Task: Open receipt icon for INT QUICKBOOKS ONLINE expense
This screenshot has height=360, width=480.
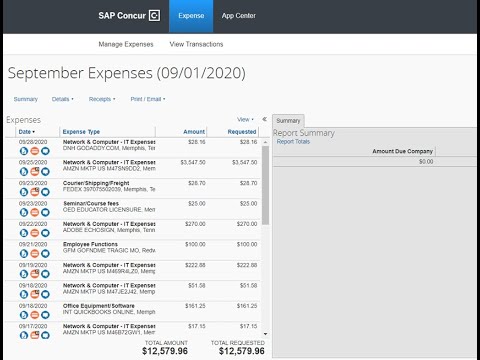Action: point(24,315)
